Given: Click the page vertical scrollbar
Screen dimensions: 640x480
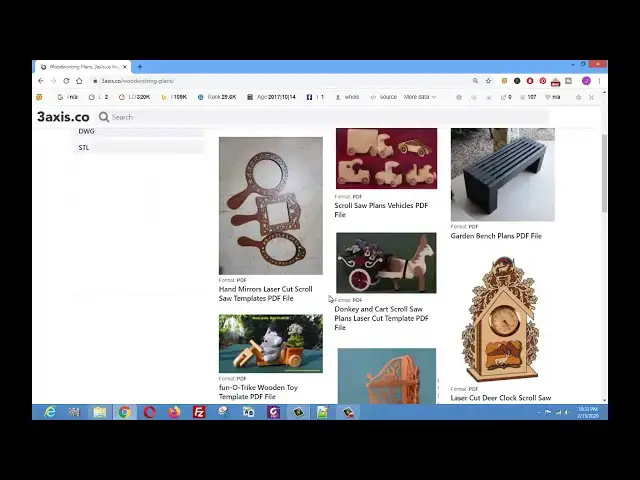Looking at the screenshot, I should (604, 173).
